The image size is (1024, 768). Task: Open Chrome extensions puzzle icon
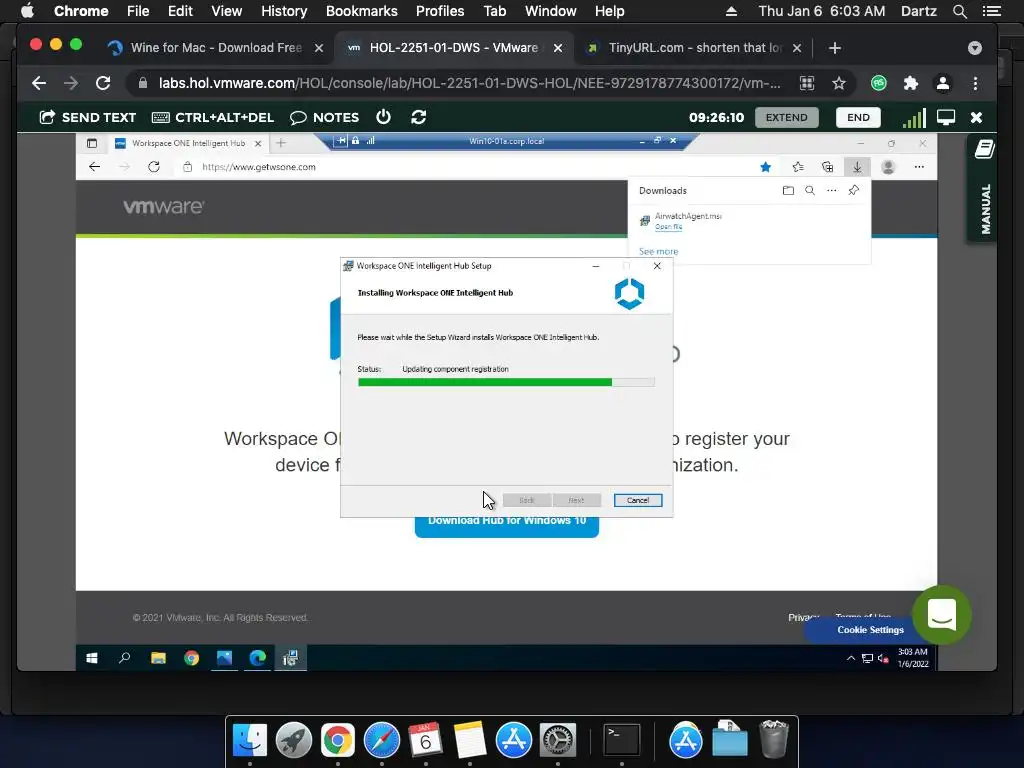pyautogui.click(x=910, y=83)
